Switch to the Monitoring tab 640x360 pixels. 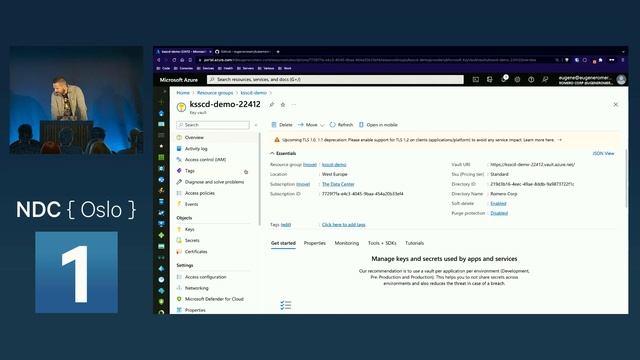click(x=347, y=243)
